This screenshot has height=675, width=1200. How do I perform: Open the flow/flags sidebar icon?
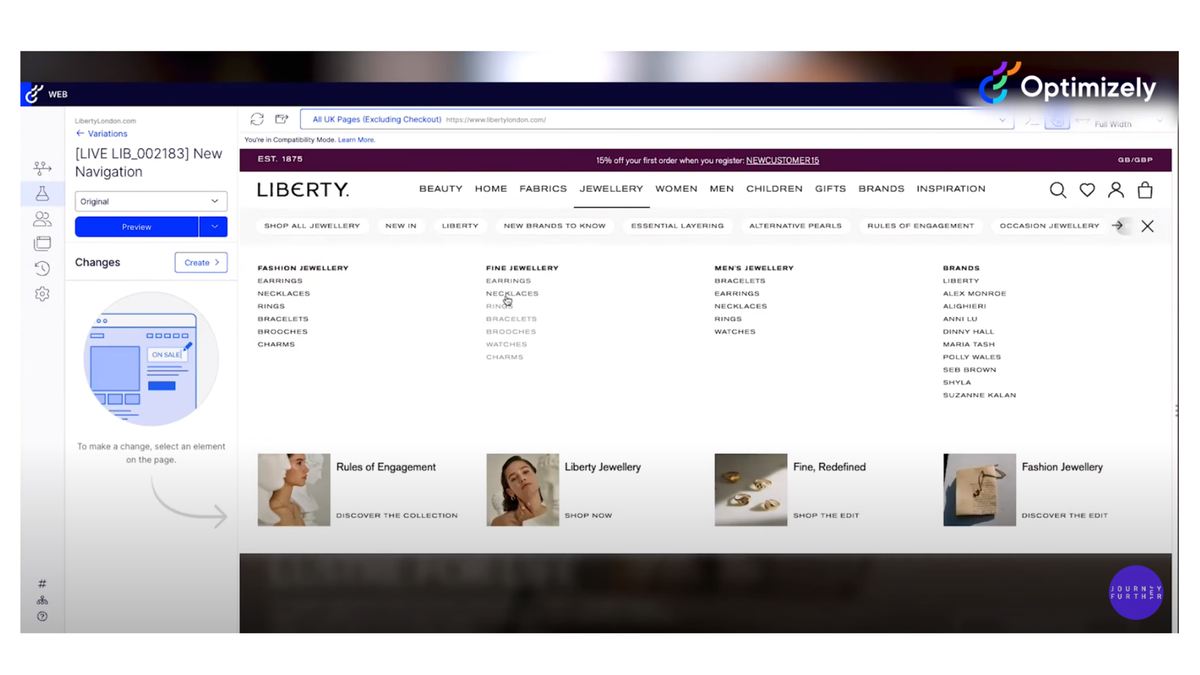(x=42, y=169)
